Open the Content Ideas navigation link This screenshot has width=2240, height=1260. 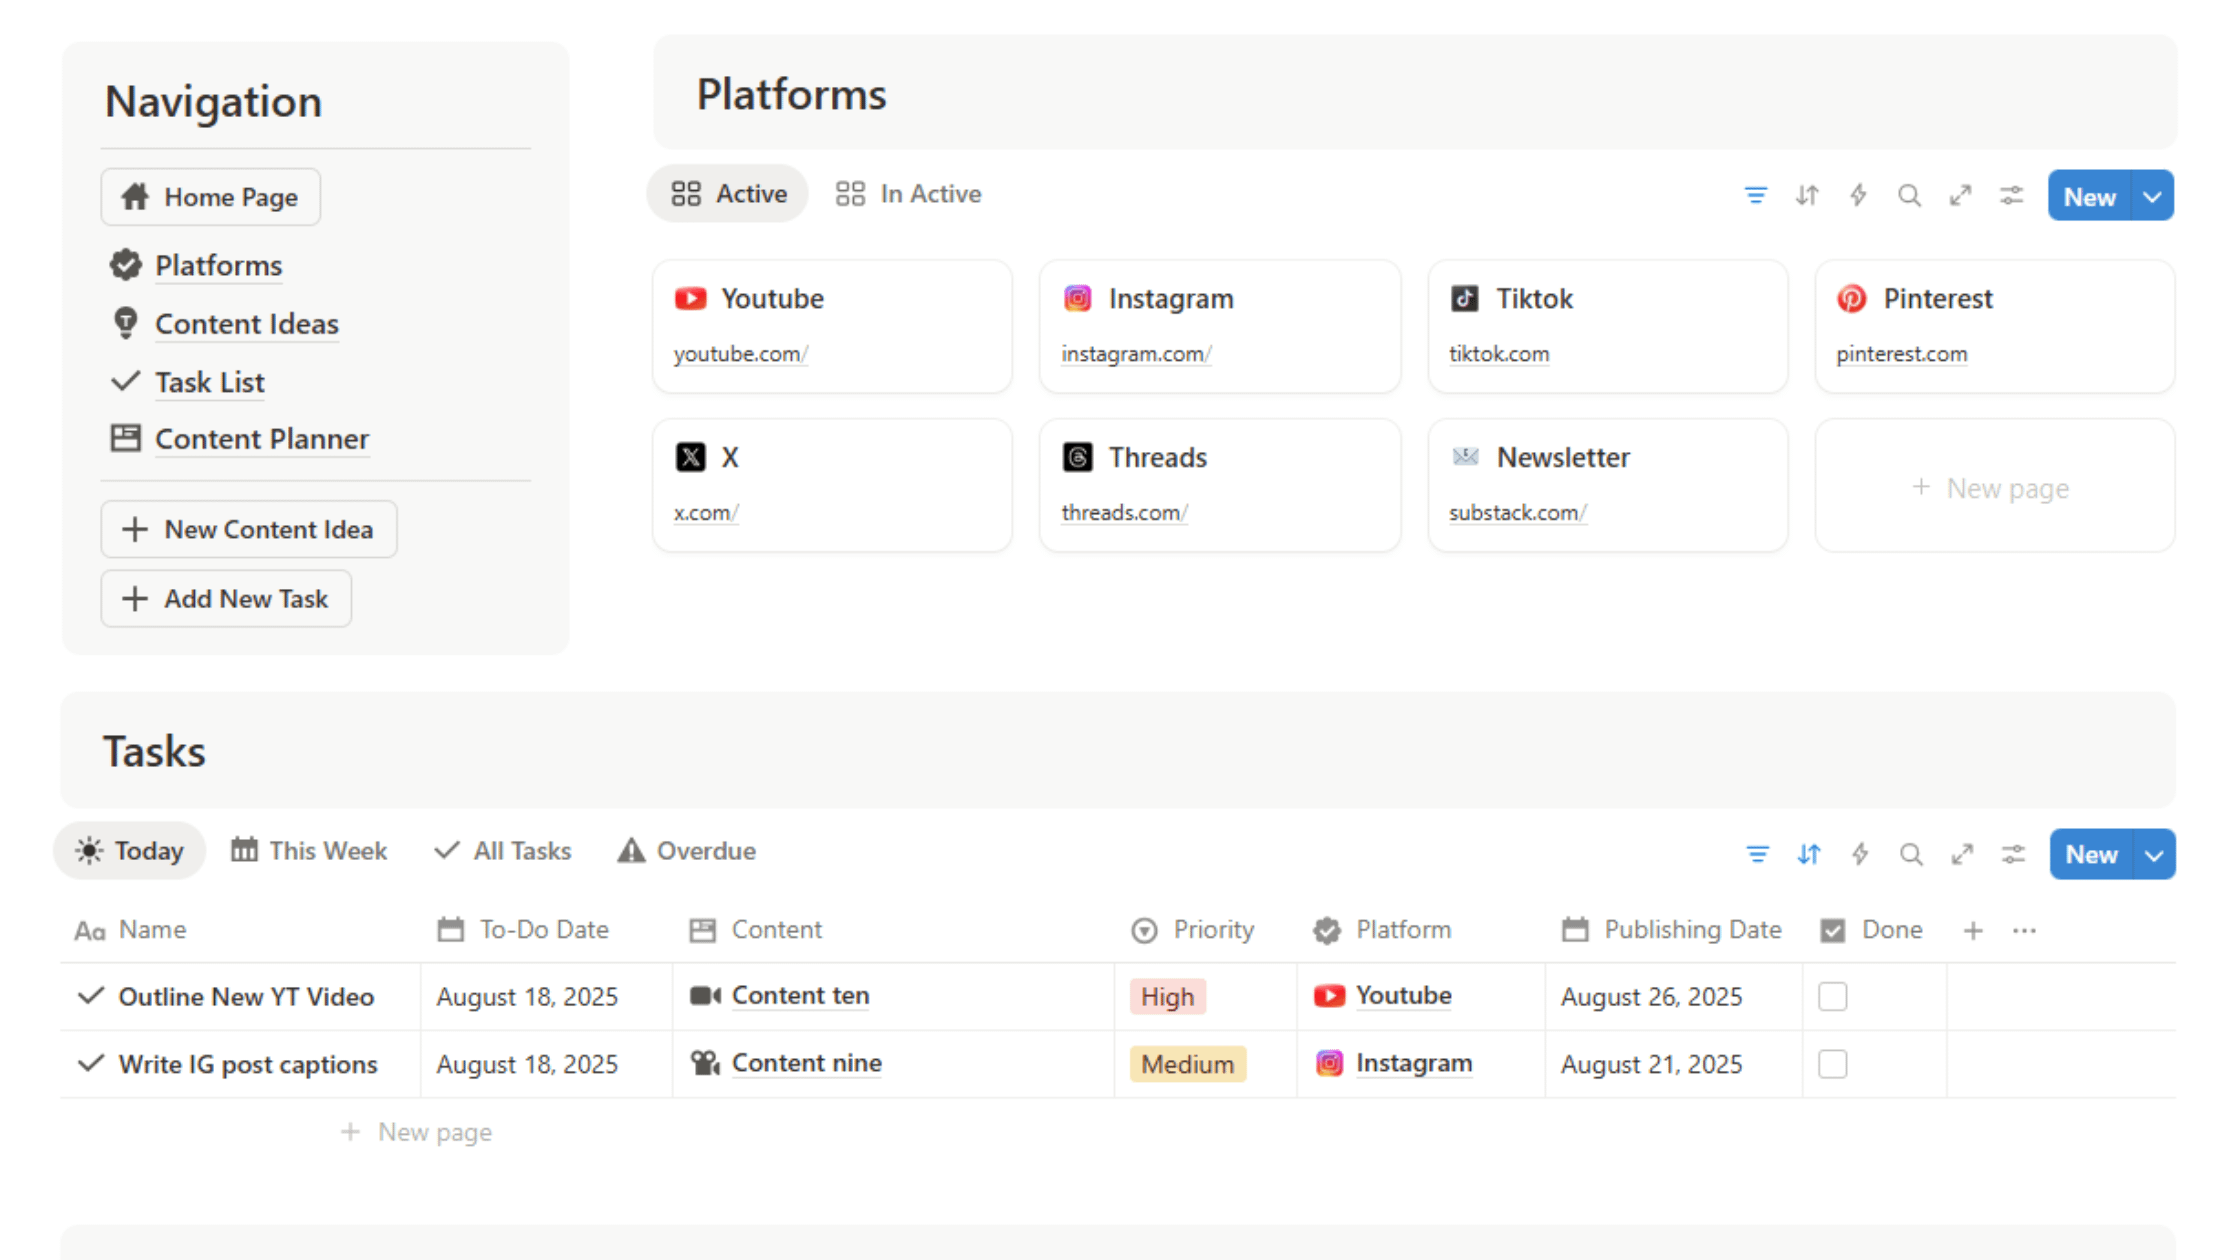(246, 324)
